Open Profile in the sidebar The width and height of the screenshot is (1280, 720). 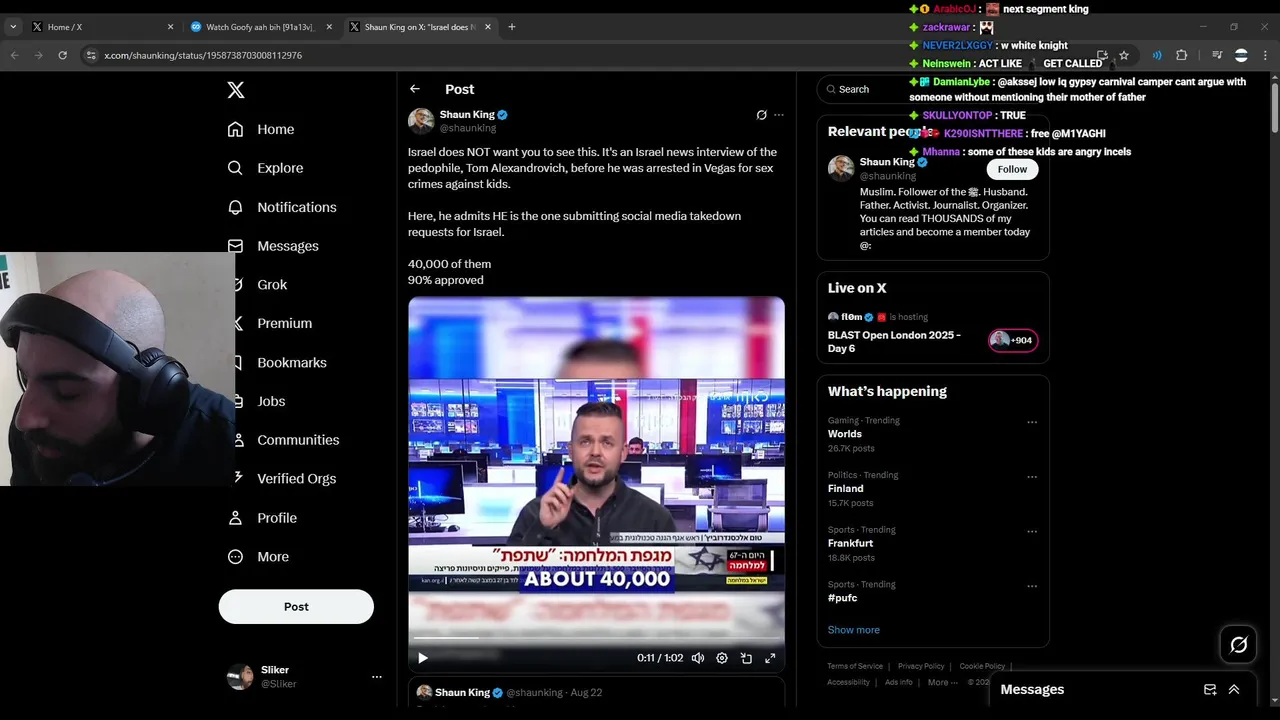262,518
